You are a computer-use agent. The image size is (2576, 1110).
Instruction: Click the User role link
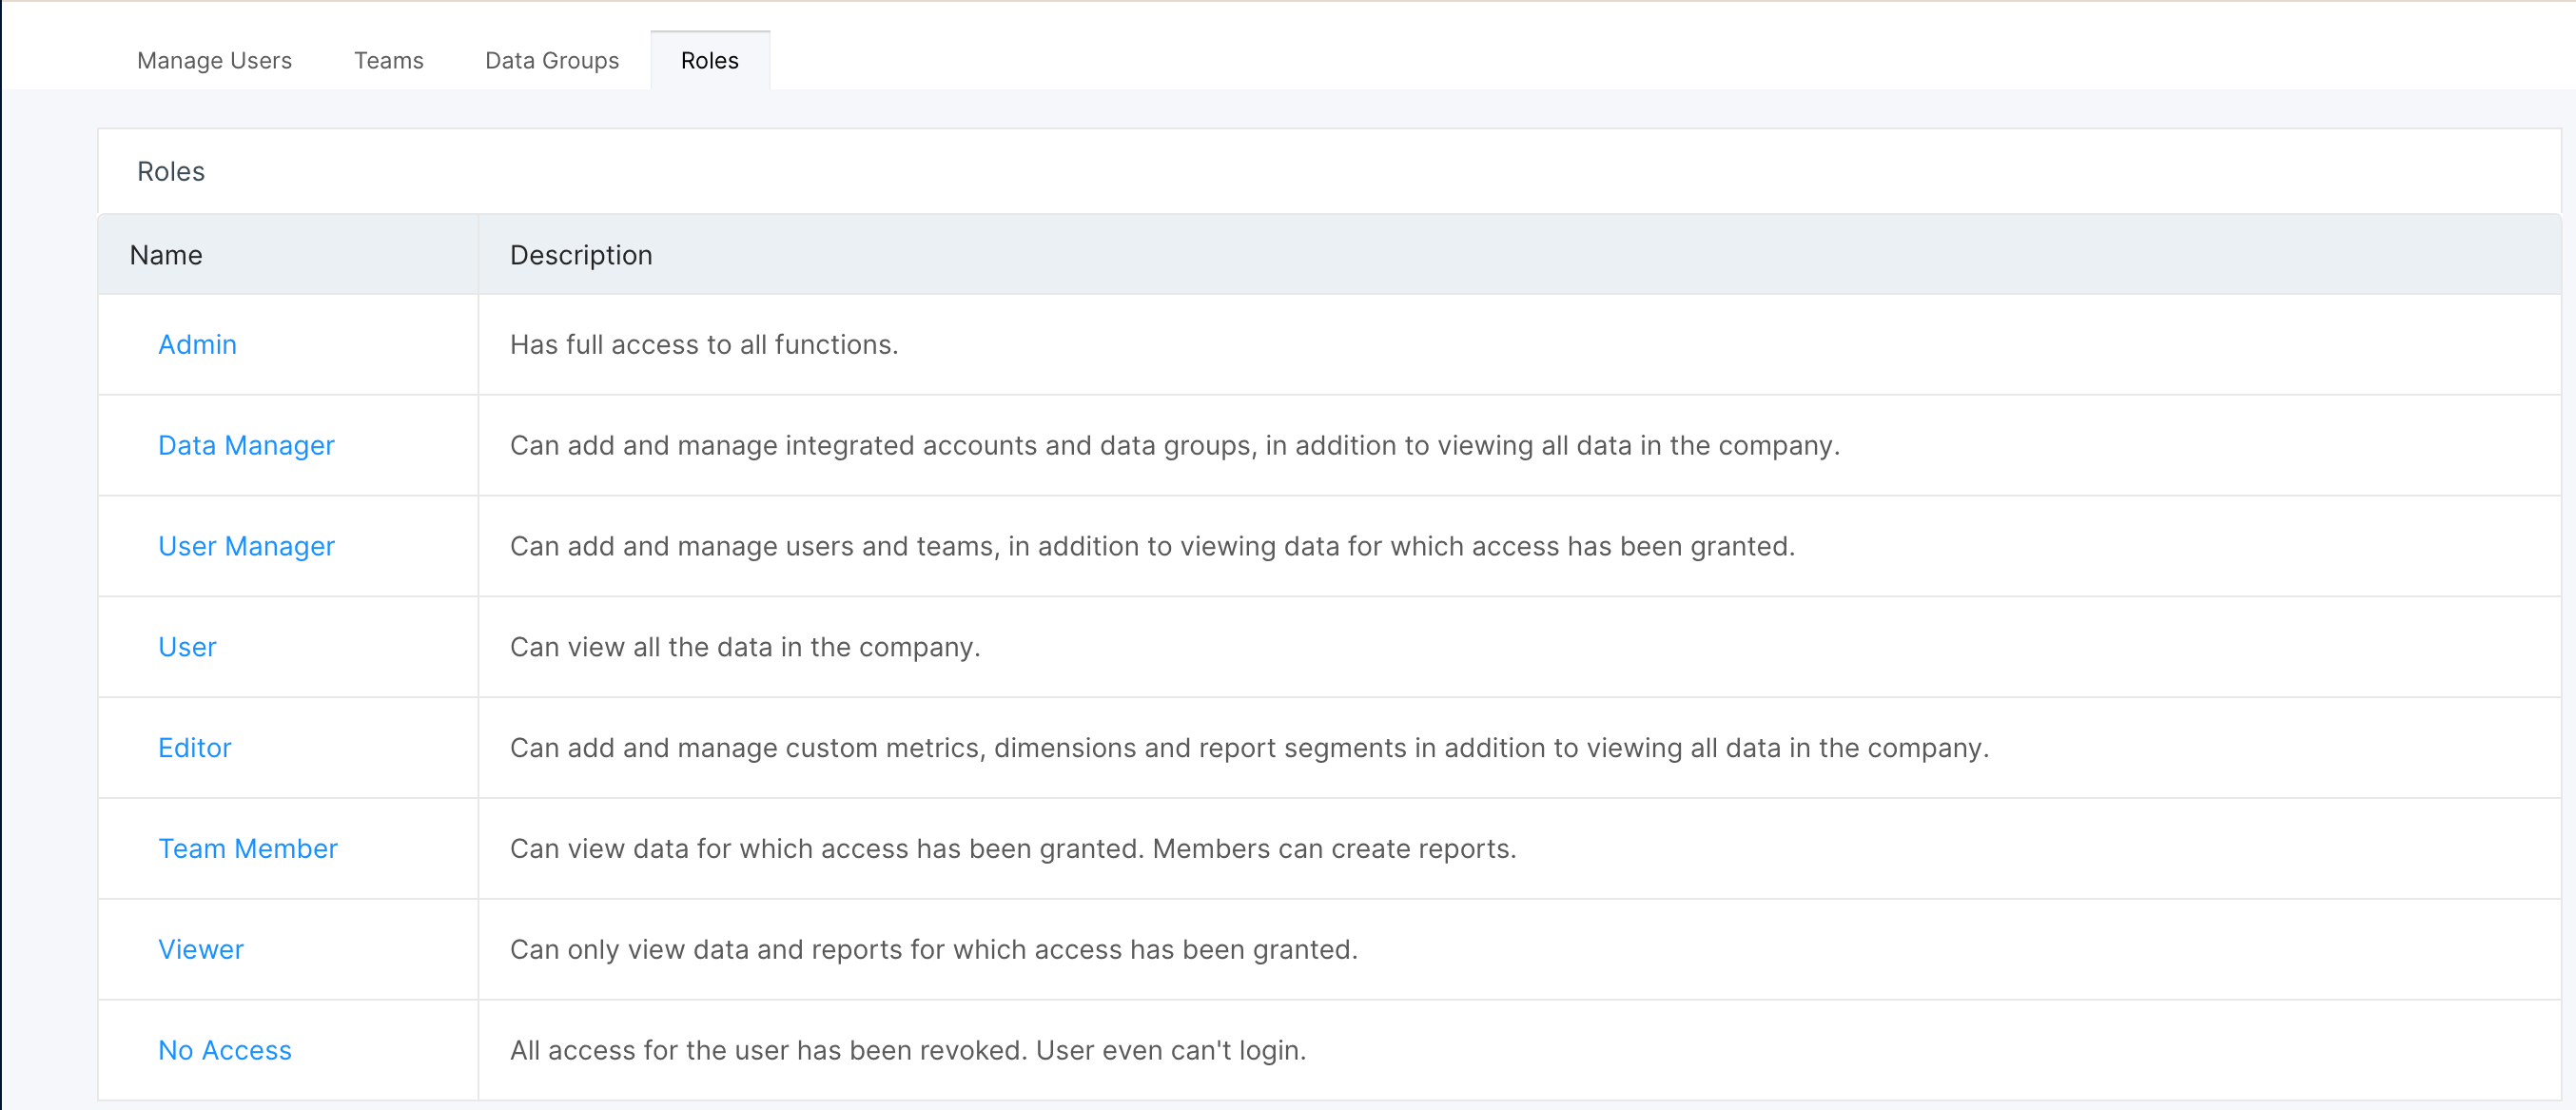tap(187, 648)
